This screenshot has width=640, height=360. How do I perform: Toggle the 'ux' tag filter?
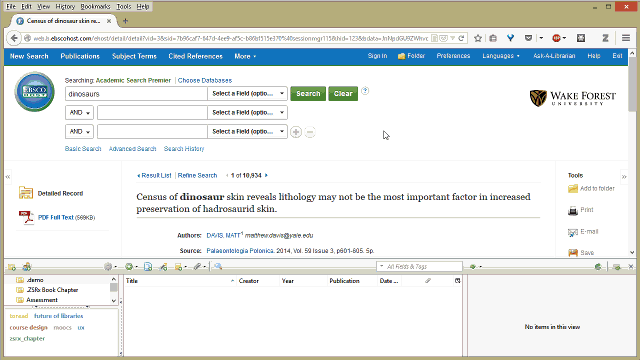pos(81,327)
